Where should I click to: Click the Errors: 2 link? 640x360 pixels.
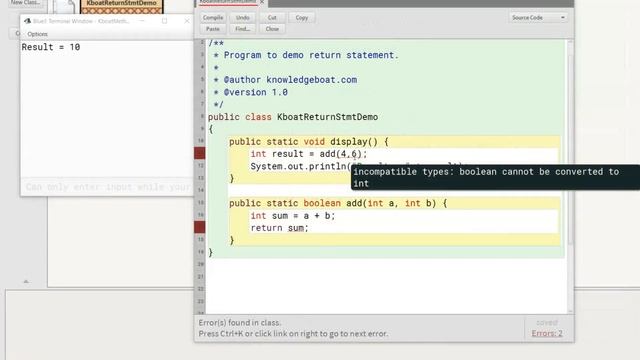(547, 333)
